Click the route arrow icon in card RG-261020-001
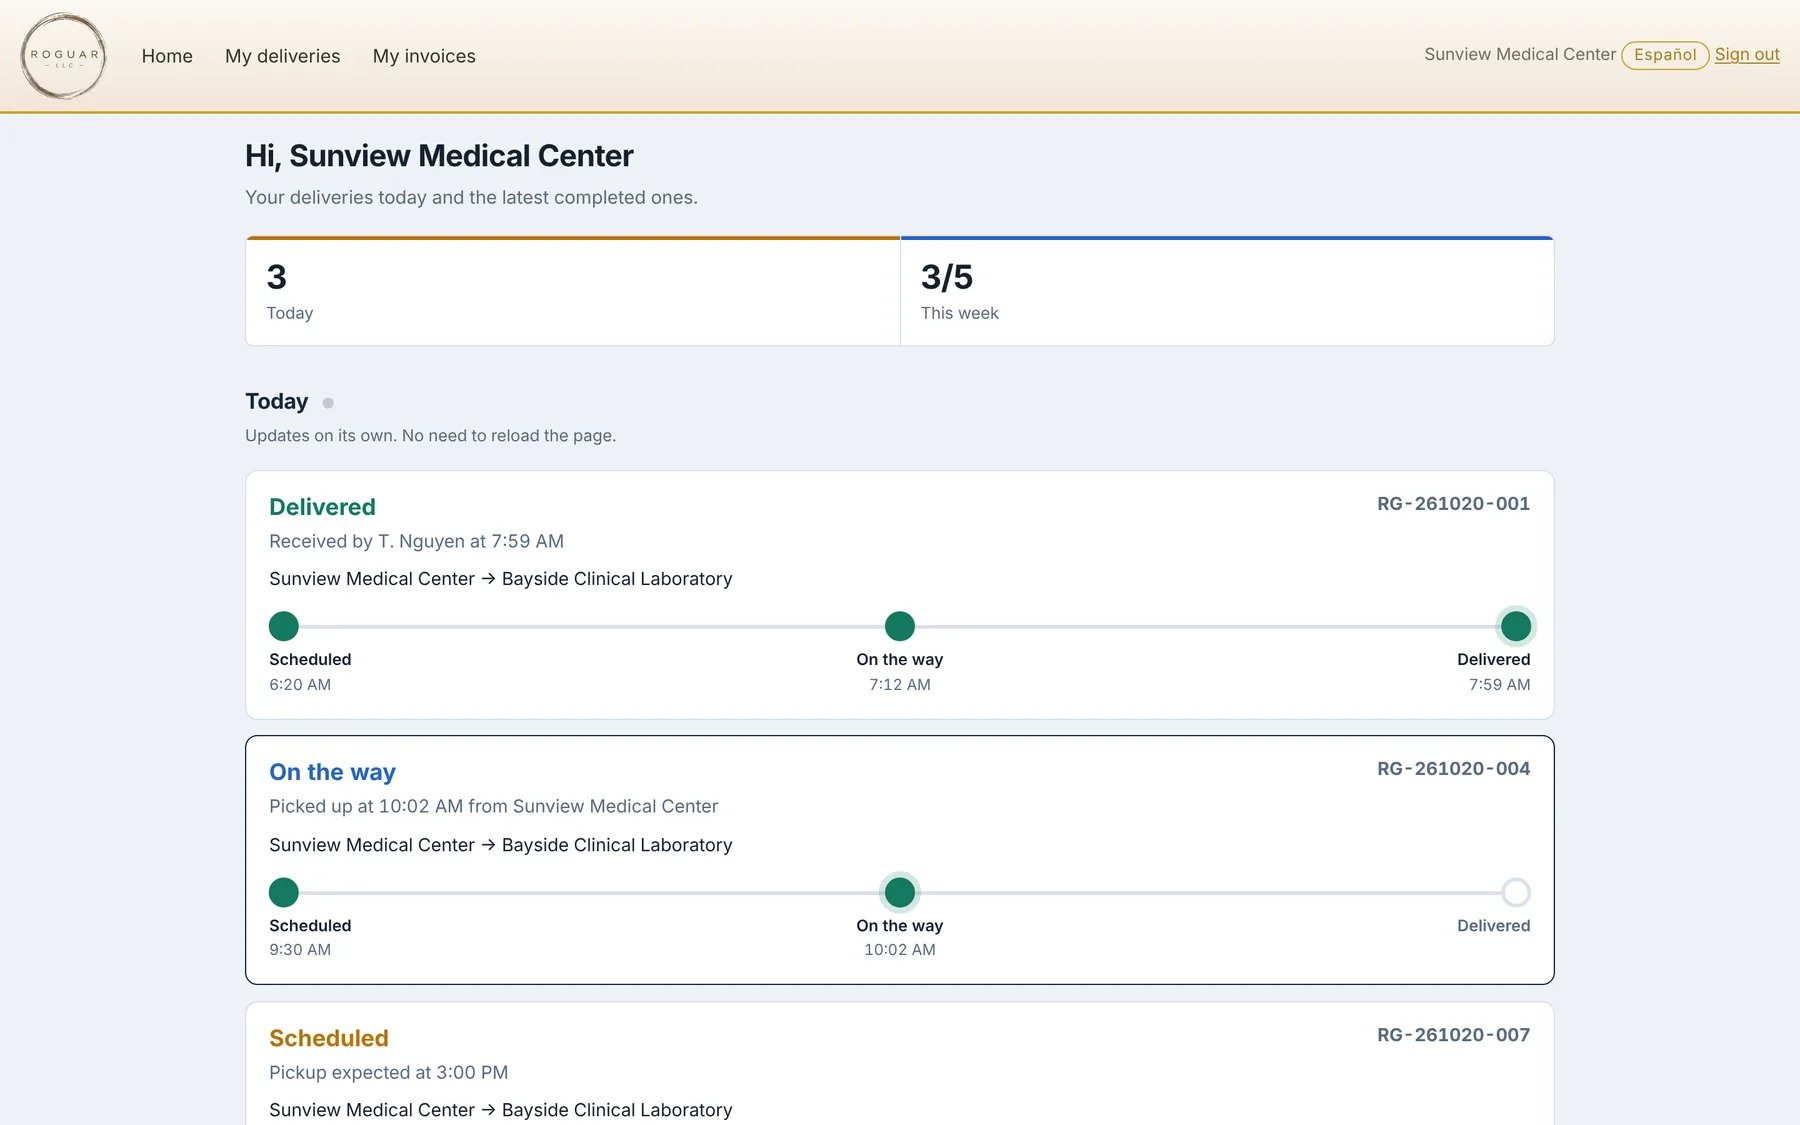Viewport: 1800px width, 1125px height. coord(488,579)
